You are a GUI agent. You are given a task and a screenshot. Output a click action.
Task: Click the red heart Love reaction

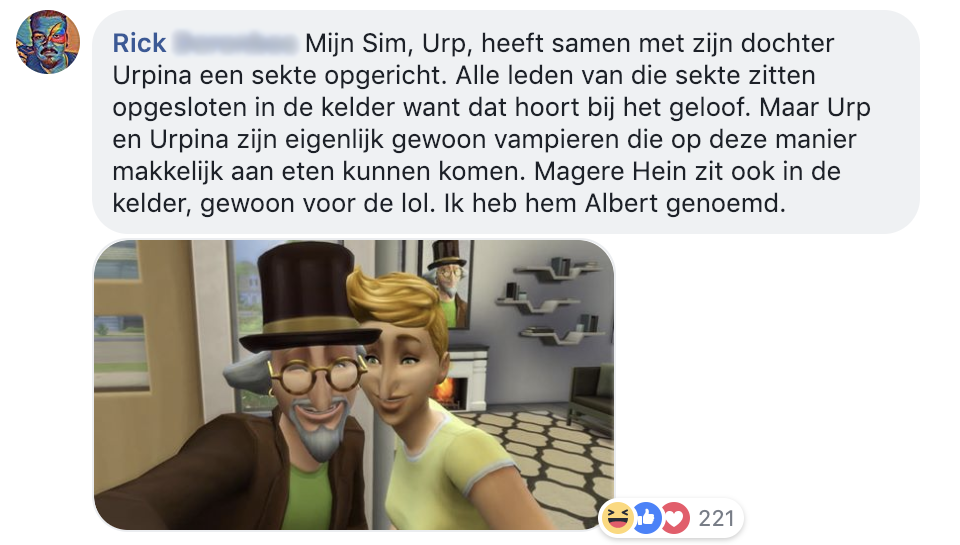pyautogui.click(x=674, y=518)
